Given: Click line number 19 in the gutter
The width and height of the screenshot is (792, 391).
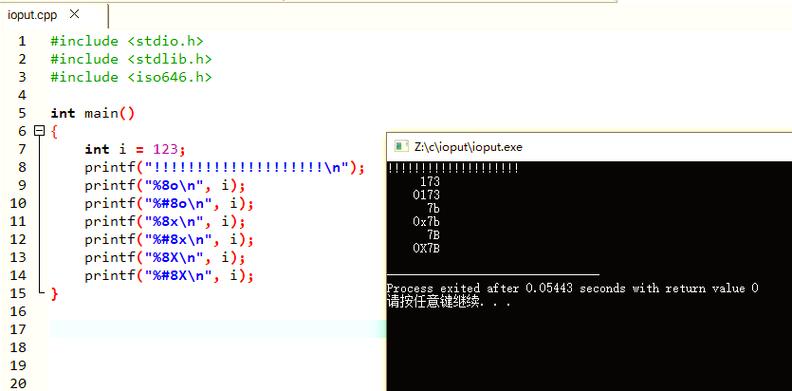Looking at the screenshot, I should point(18,365).
